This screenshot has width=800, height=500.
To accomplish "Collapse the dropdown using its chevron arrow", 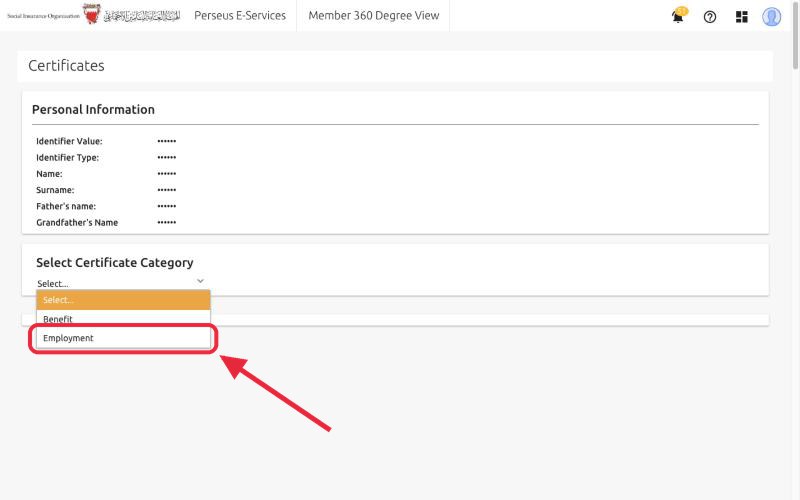I will pyautogui.click(x=200, y=281).
